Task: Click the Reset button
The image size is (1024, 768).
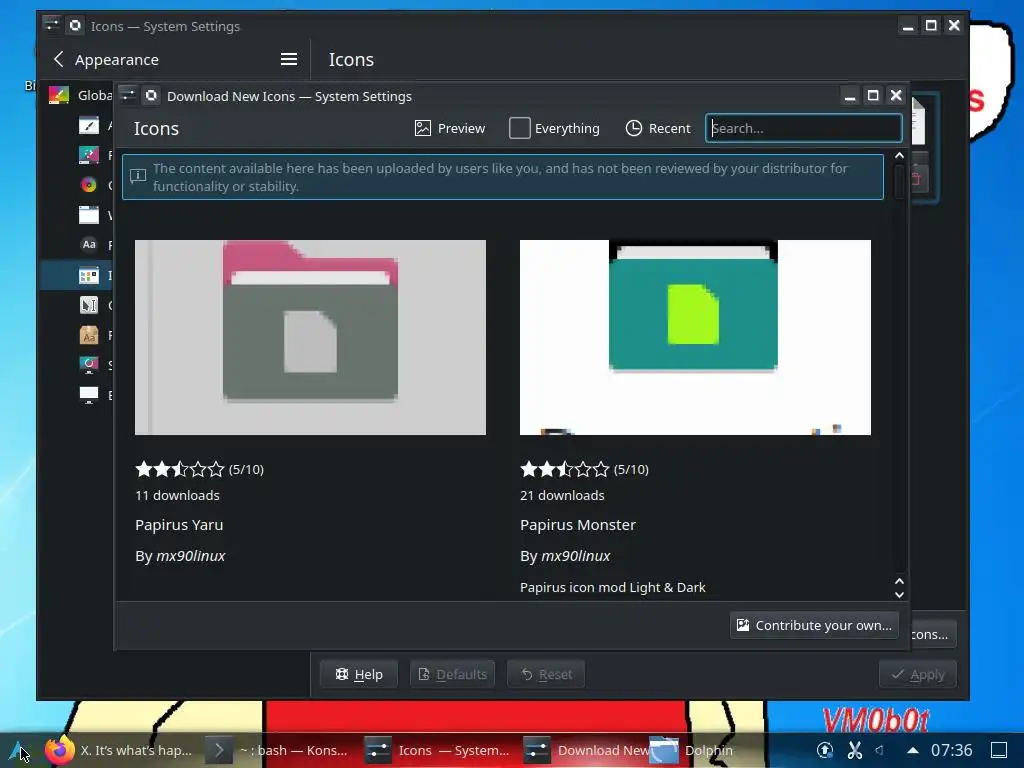Action: (546, 674)
